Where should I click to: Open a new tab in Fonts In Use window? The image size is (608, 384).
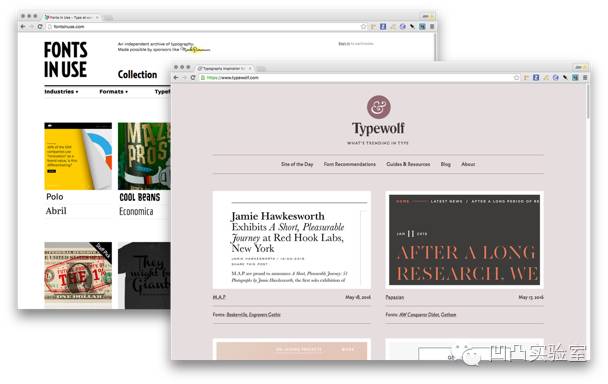pyautogui.click(x=108, y=17)
